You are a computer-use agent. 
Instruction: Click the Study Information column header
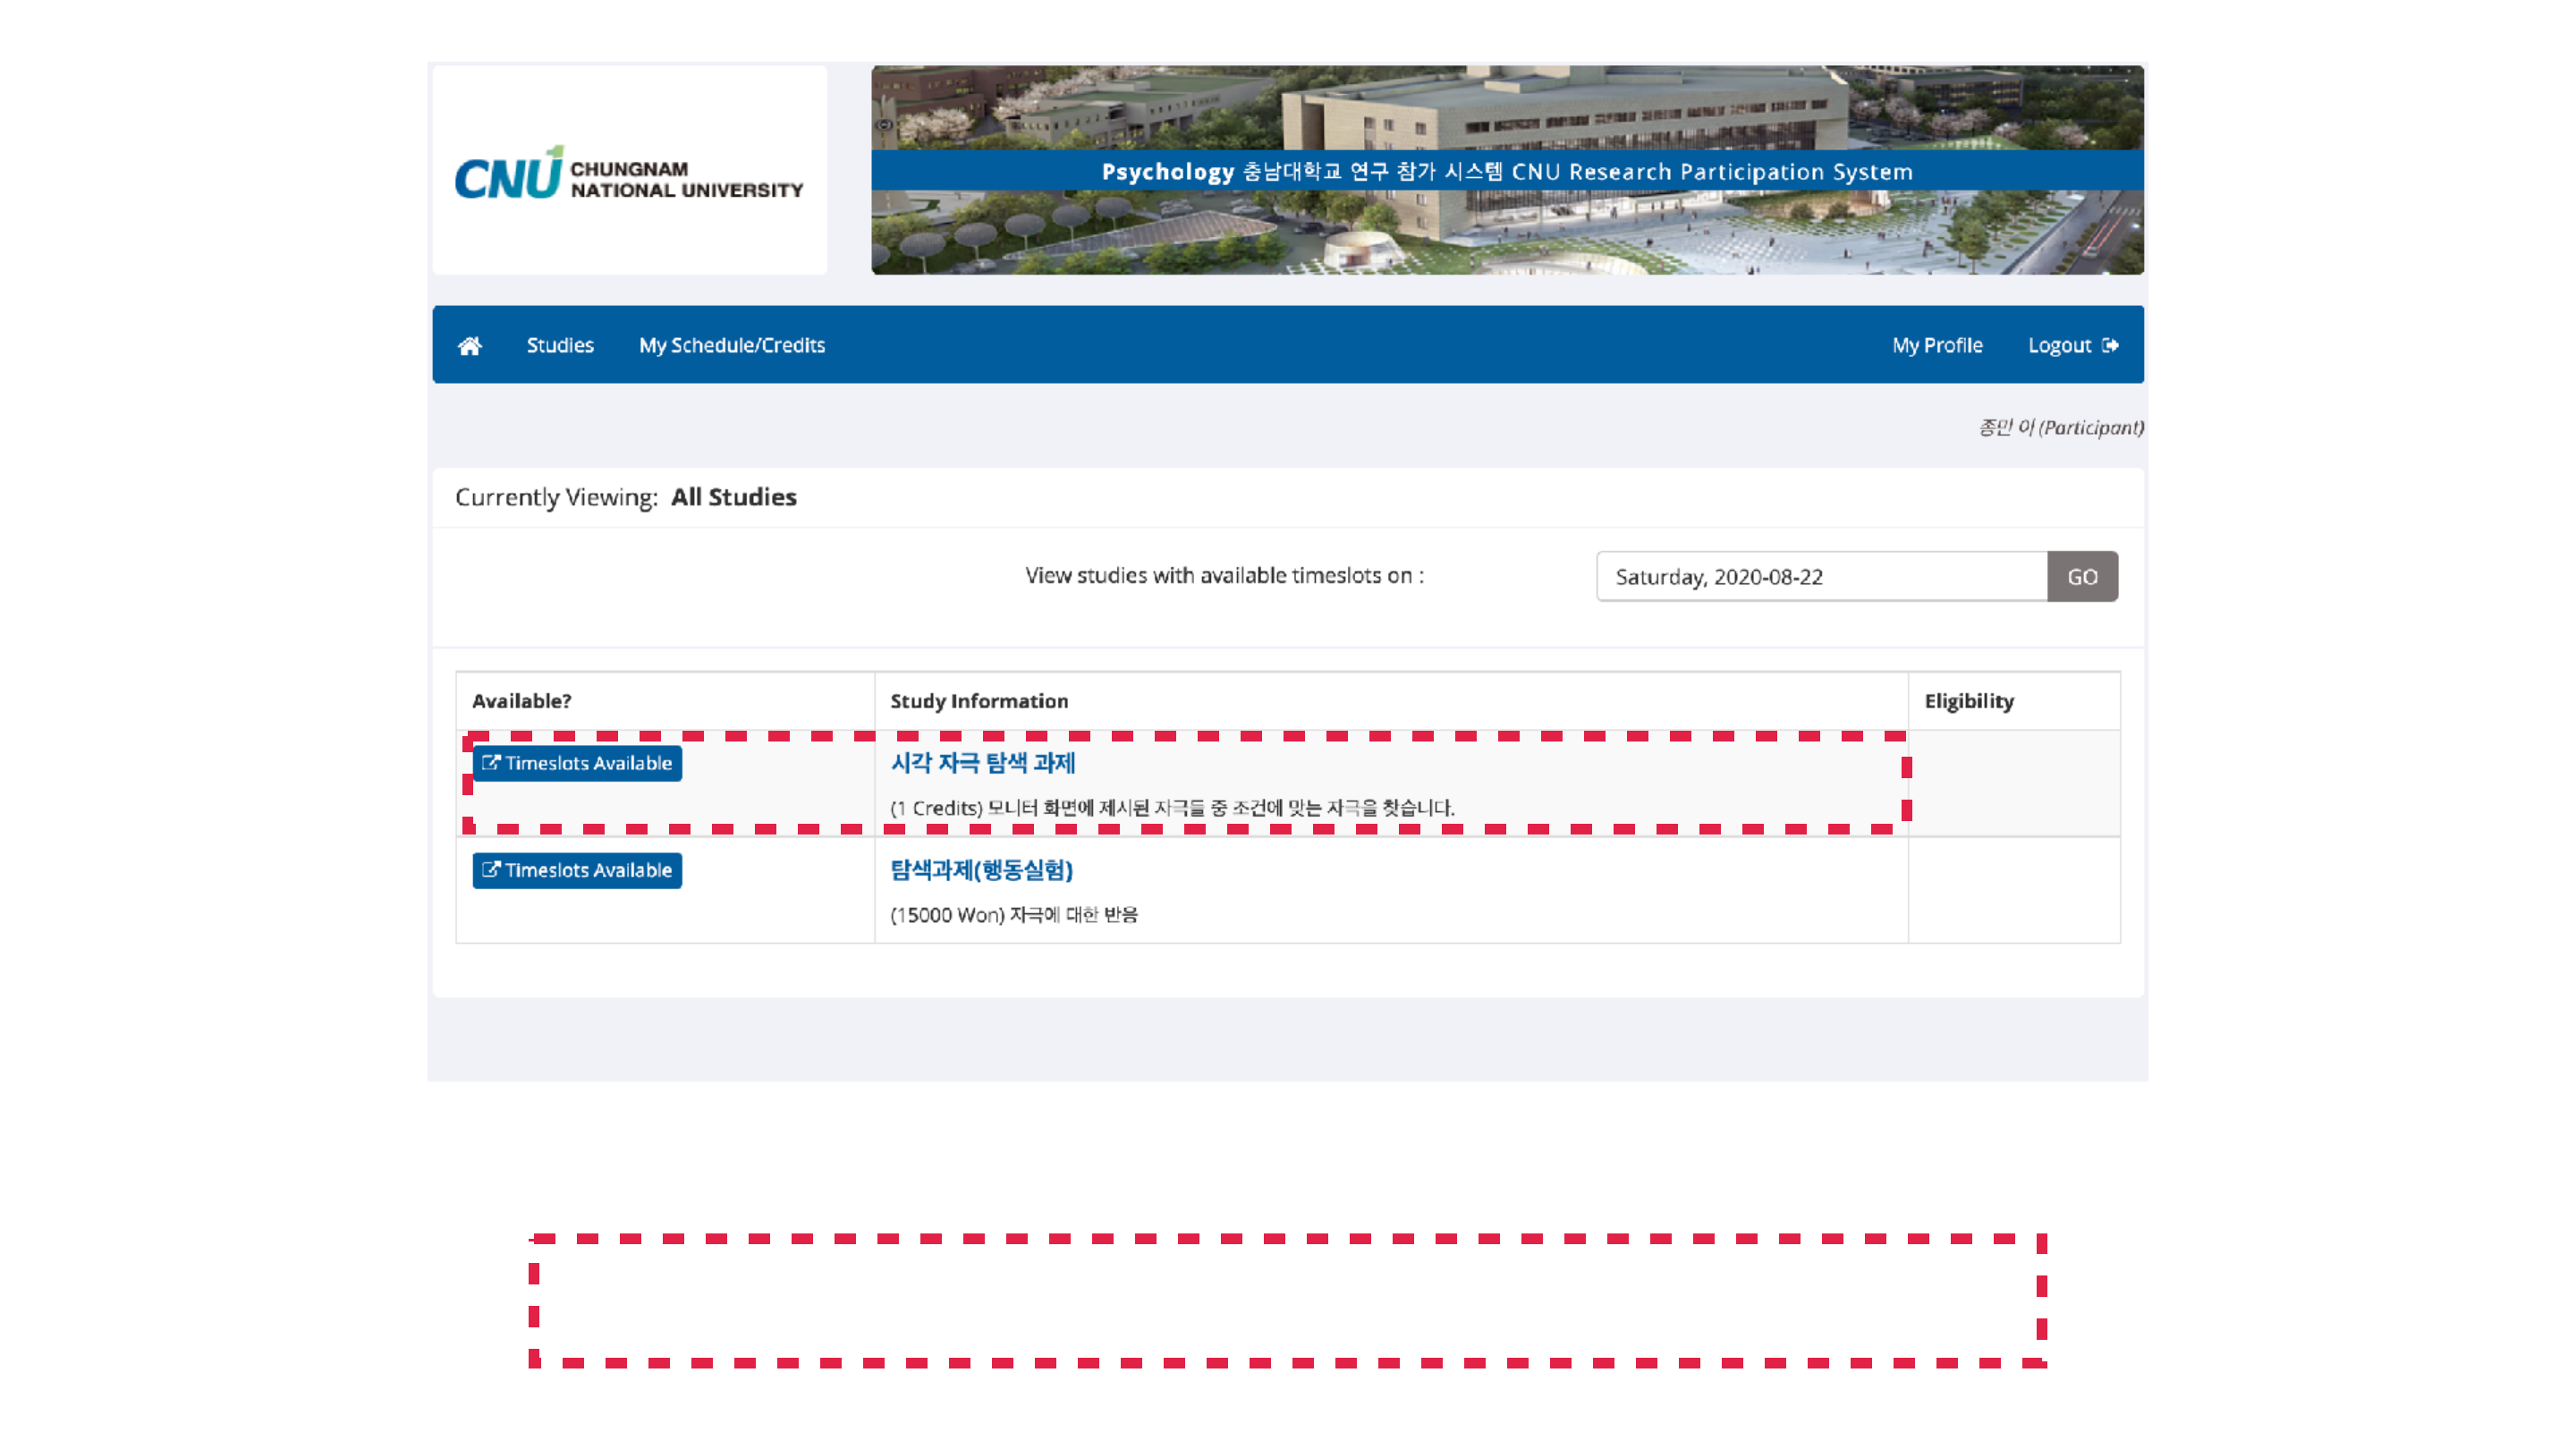point(978,701)
